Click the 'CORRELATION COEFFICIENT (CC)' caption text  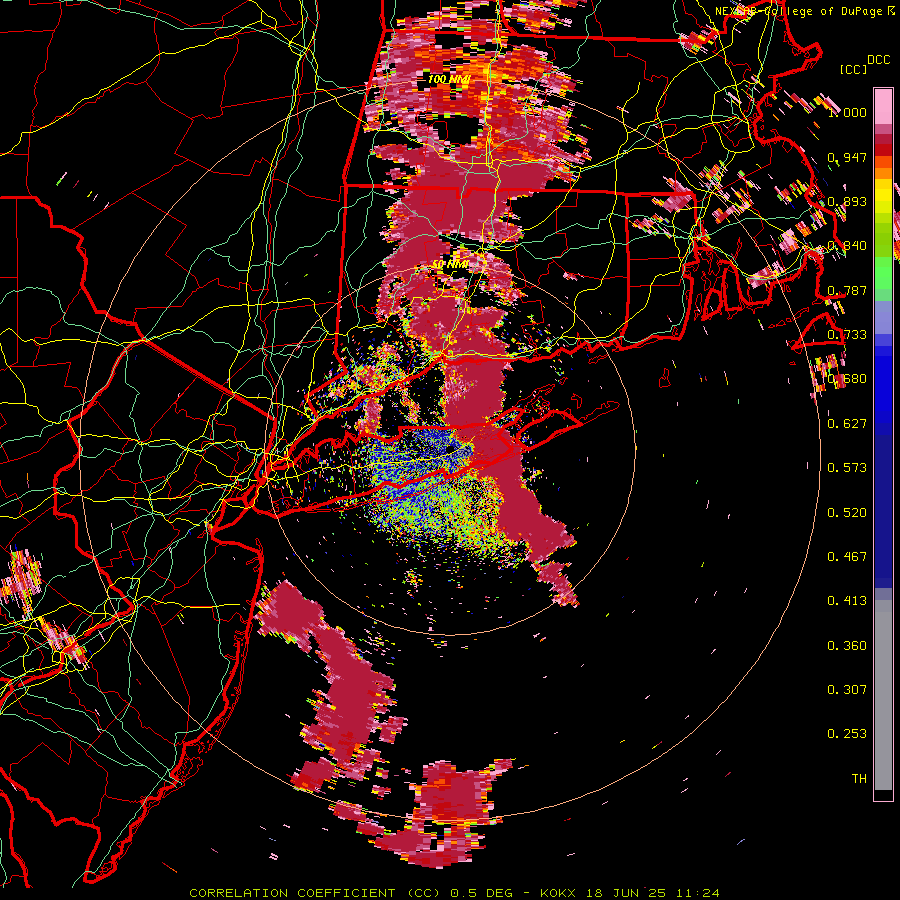315,893
